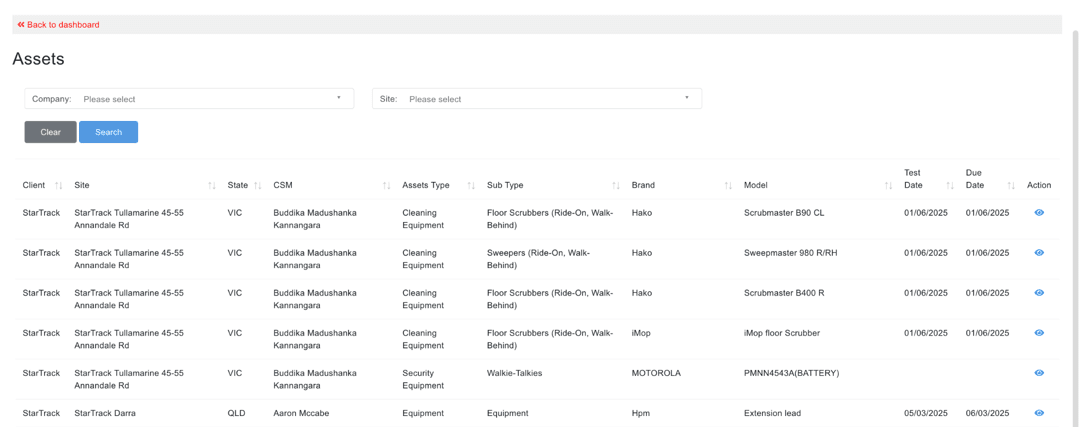The height and width of the screenshot is (427, 1081).
Task: View details of Sweepmaster 980 R/RH asset
Action: pos(1039,253)
